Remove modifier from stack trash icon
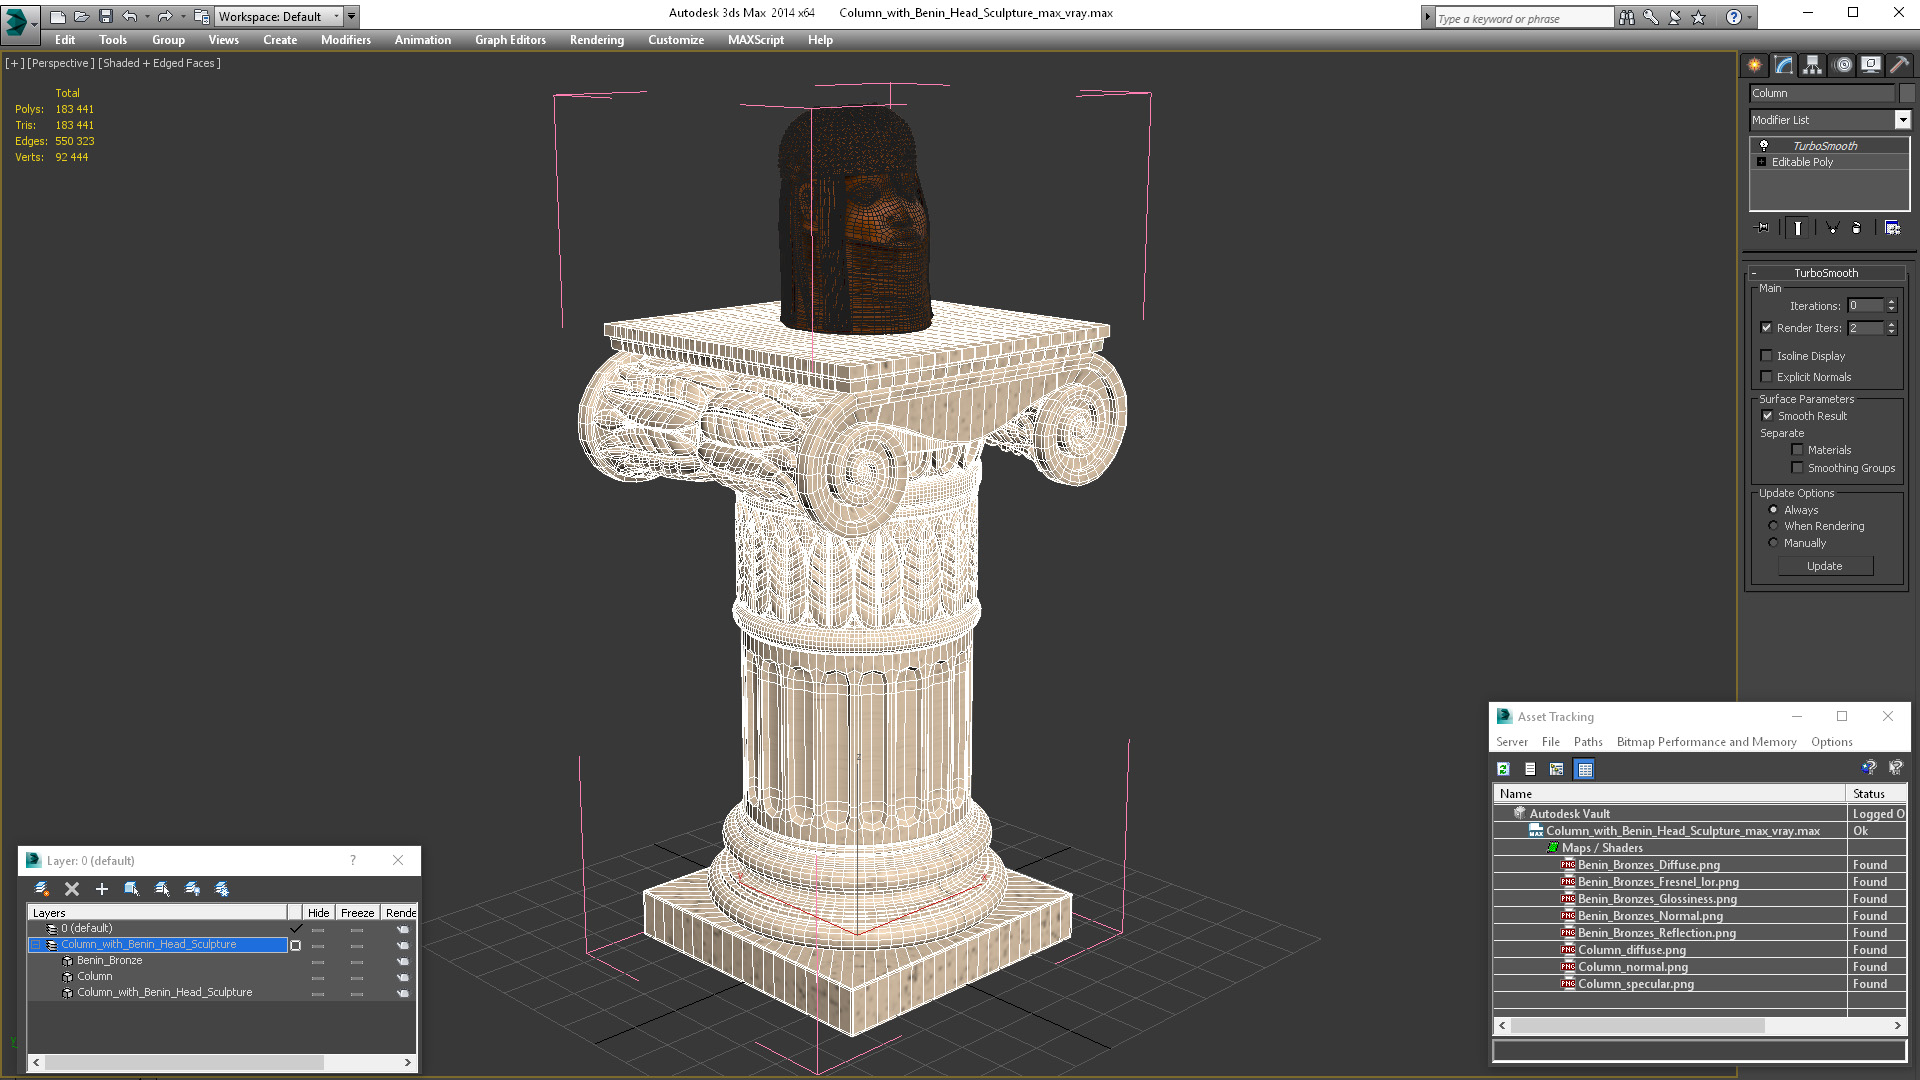This screenshot has width=1920, height=1080. pyautogui.click(x=1857, y=228)
